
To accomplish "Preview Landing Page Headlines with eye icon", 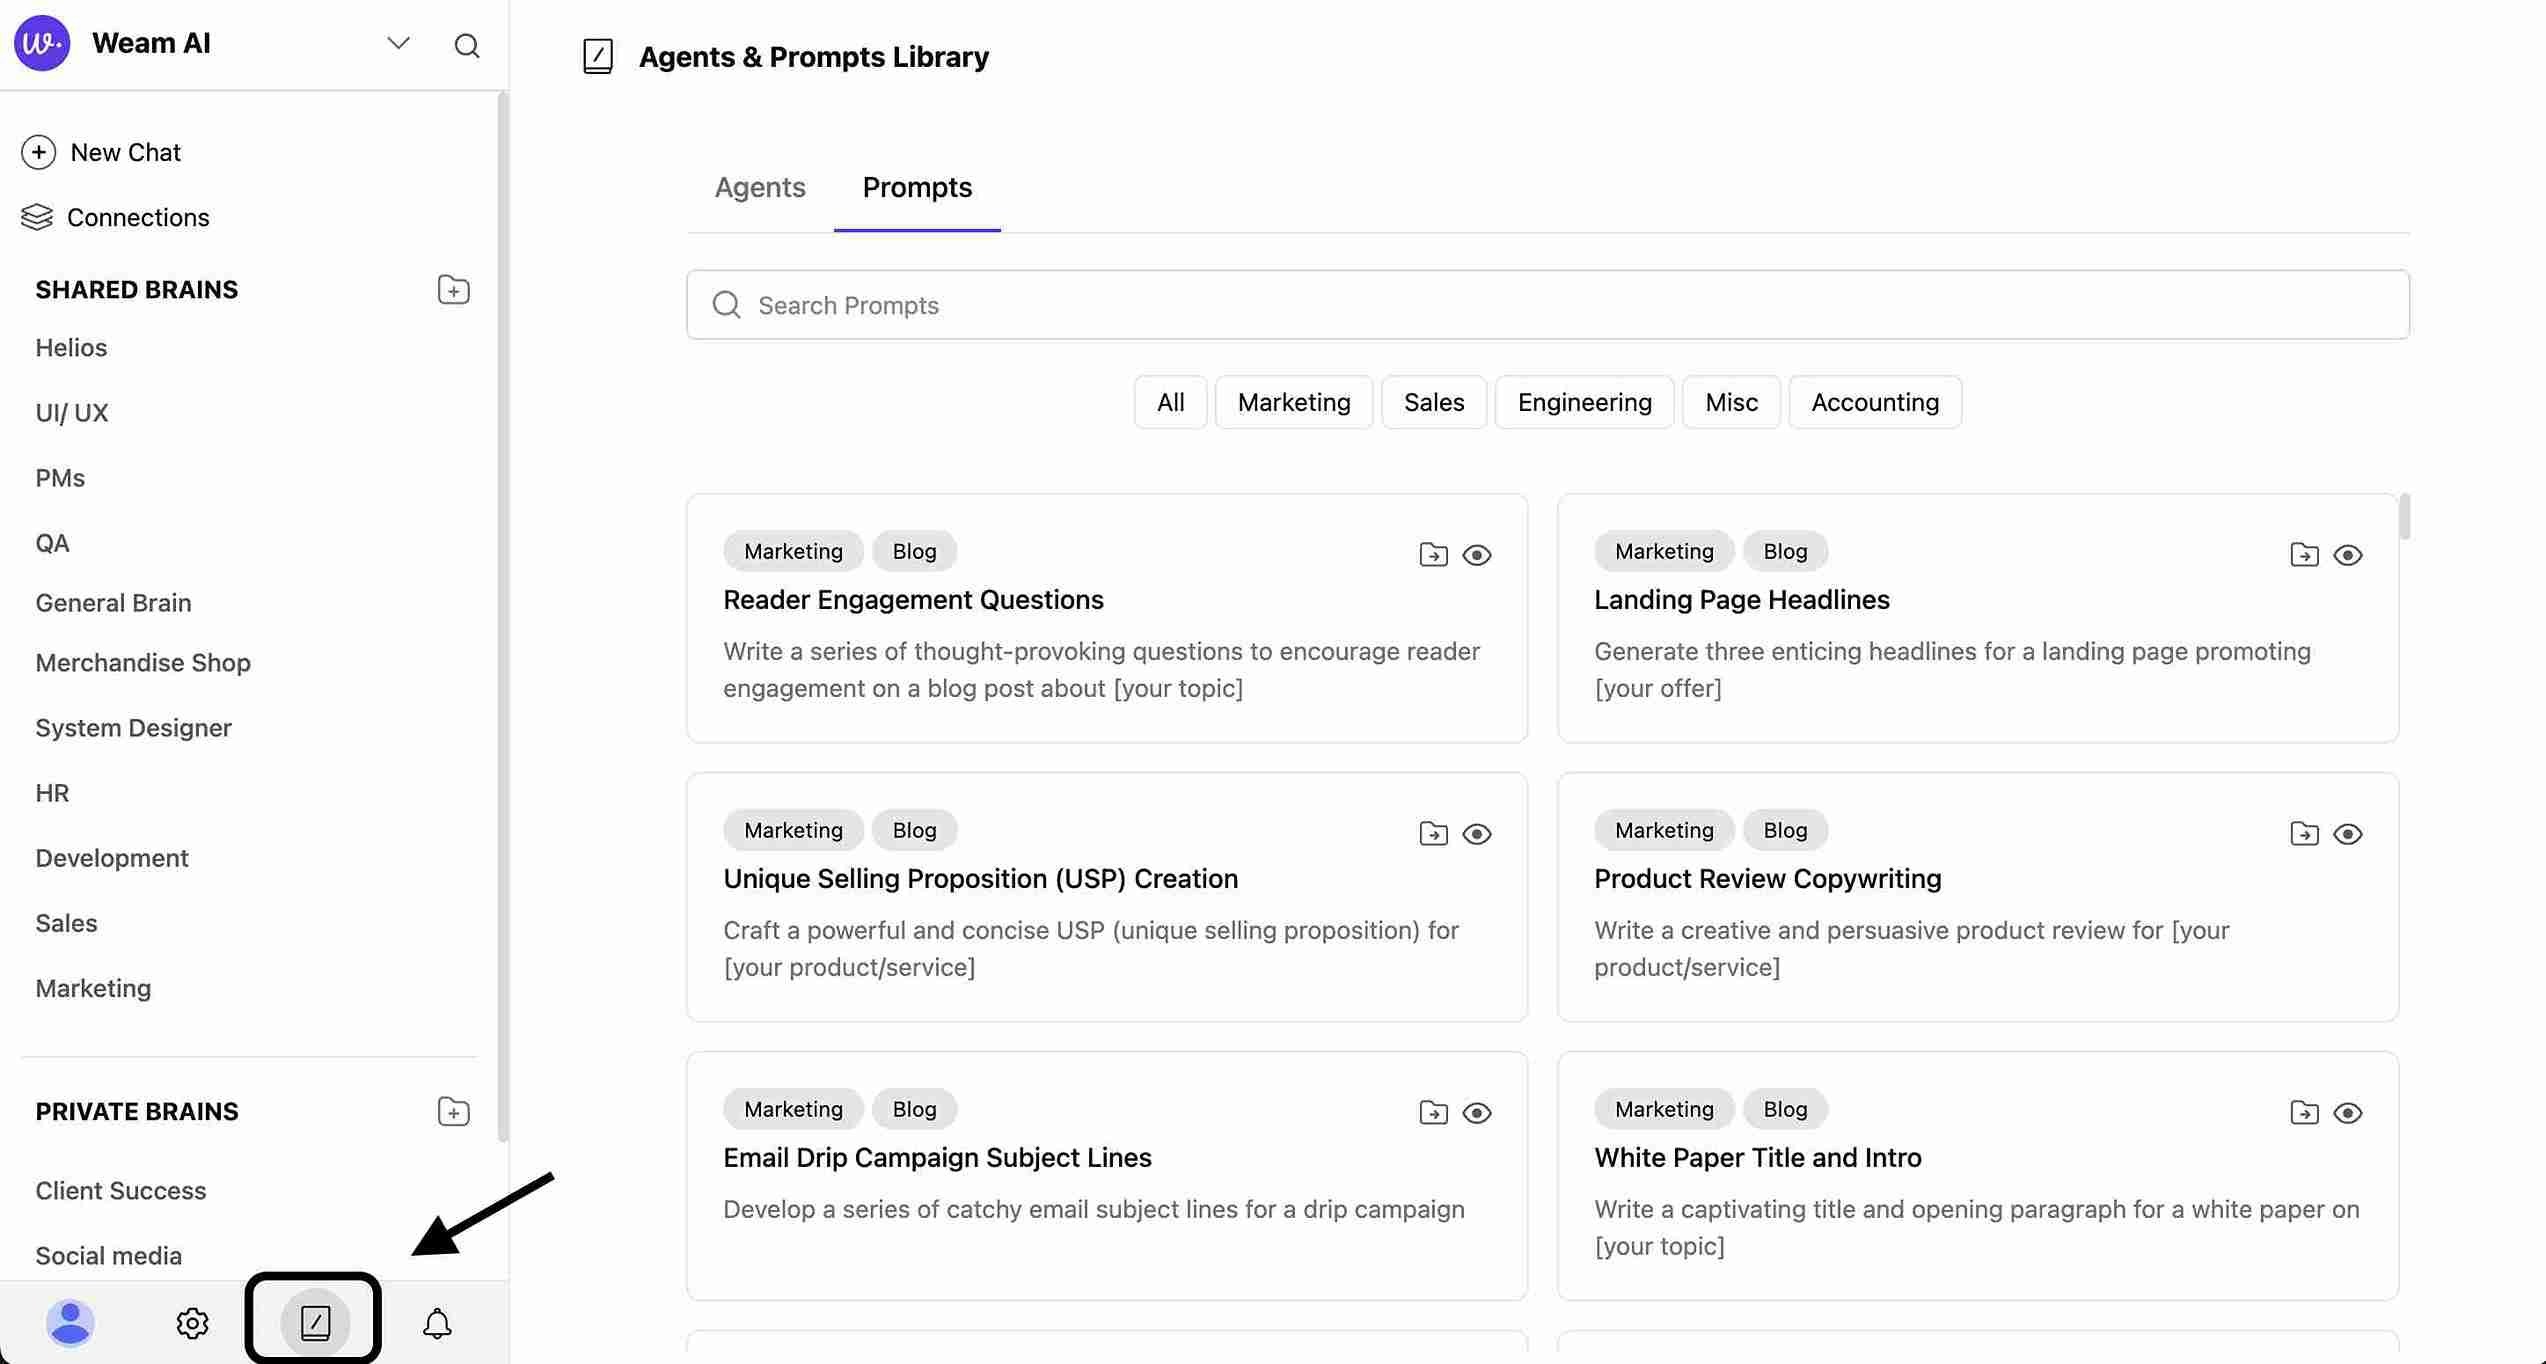I will [2347, 555].
